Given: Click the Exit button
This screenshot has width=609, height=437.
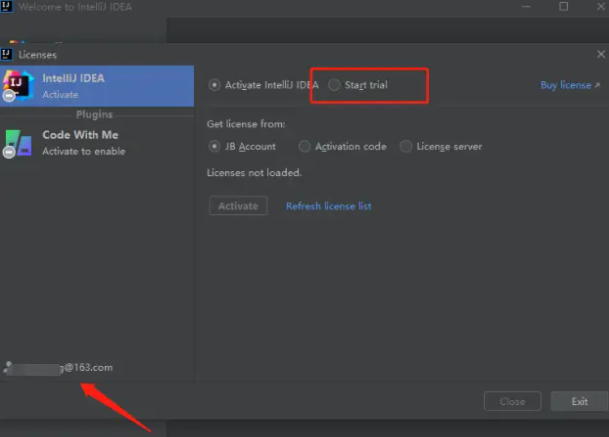Looking at the screenshot, I should [579, 401].
